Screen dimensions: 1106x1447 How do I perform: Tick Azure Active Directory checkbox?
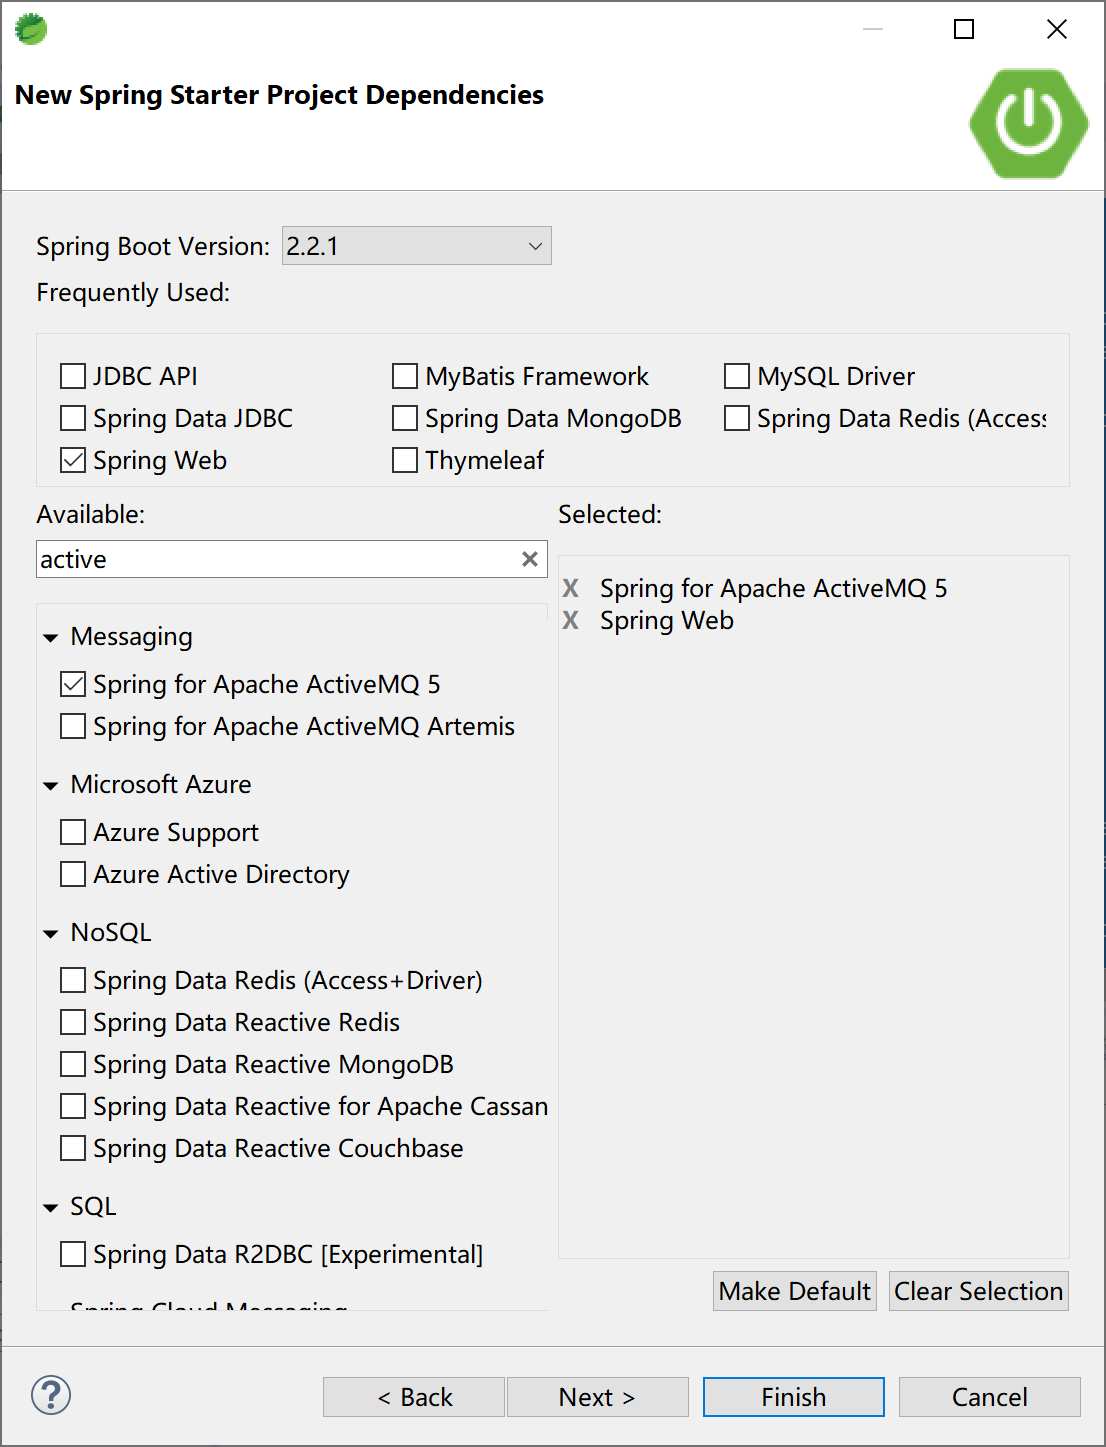[73, 874]
